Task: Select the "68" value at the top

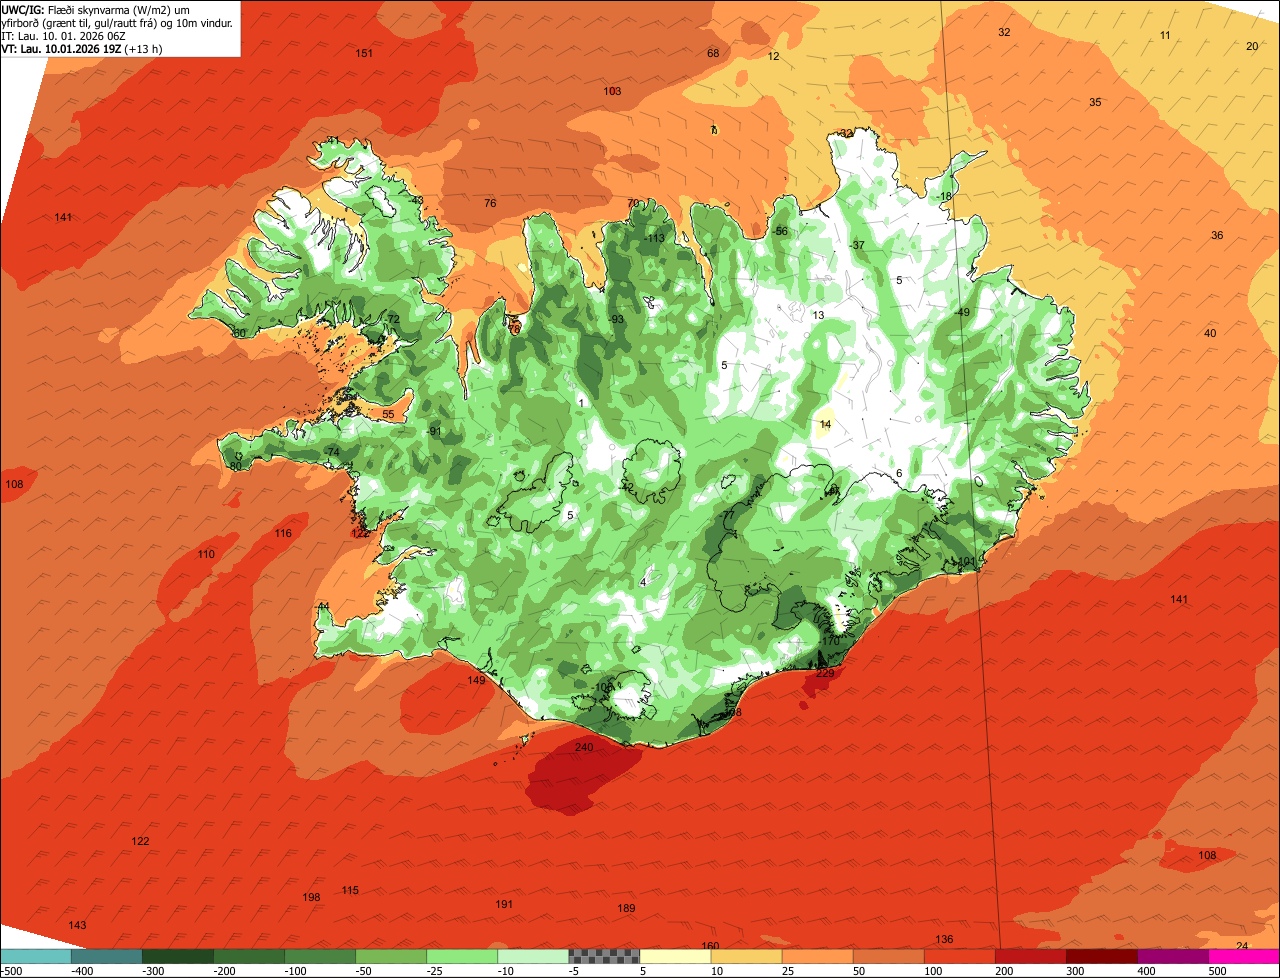Action: 713,53
